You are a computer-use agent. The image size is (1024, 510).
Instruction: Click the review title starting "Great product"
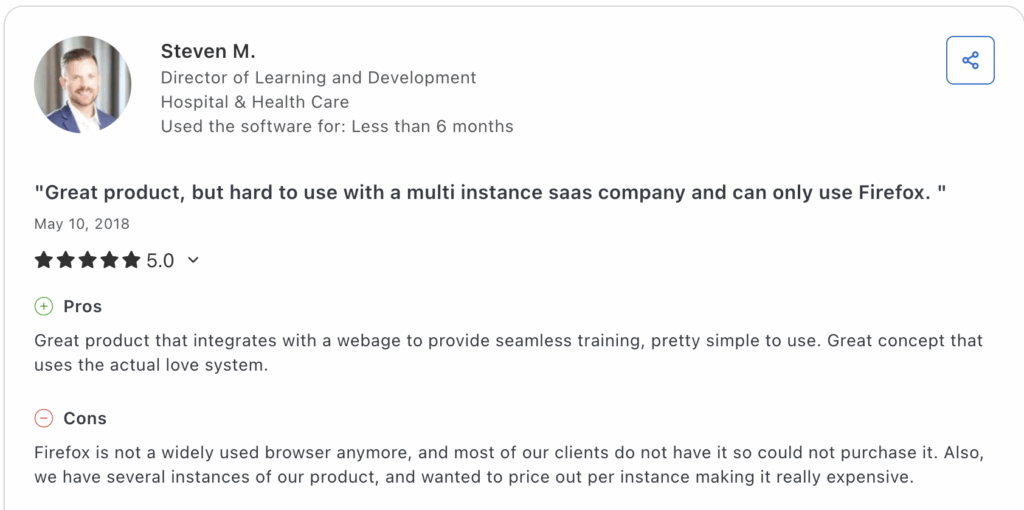tap(490, 192)
